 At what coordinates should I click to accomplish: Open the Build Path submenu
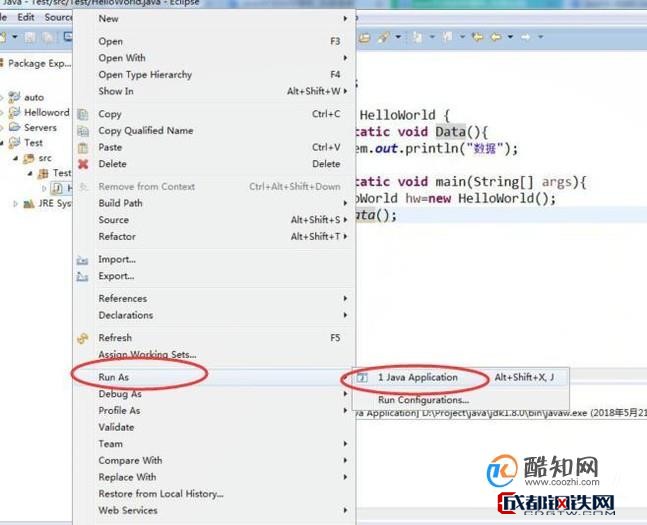click(215, 203)
